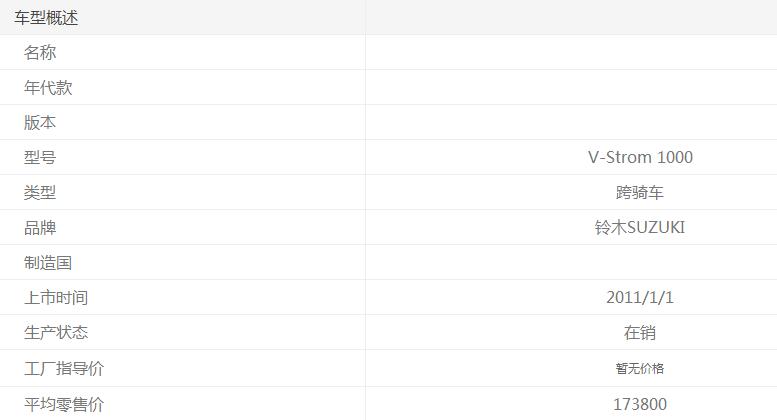Click the empty value cell beside 名称
This screenshot has height=420, width=777.
coord(571,53)
